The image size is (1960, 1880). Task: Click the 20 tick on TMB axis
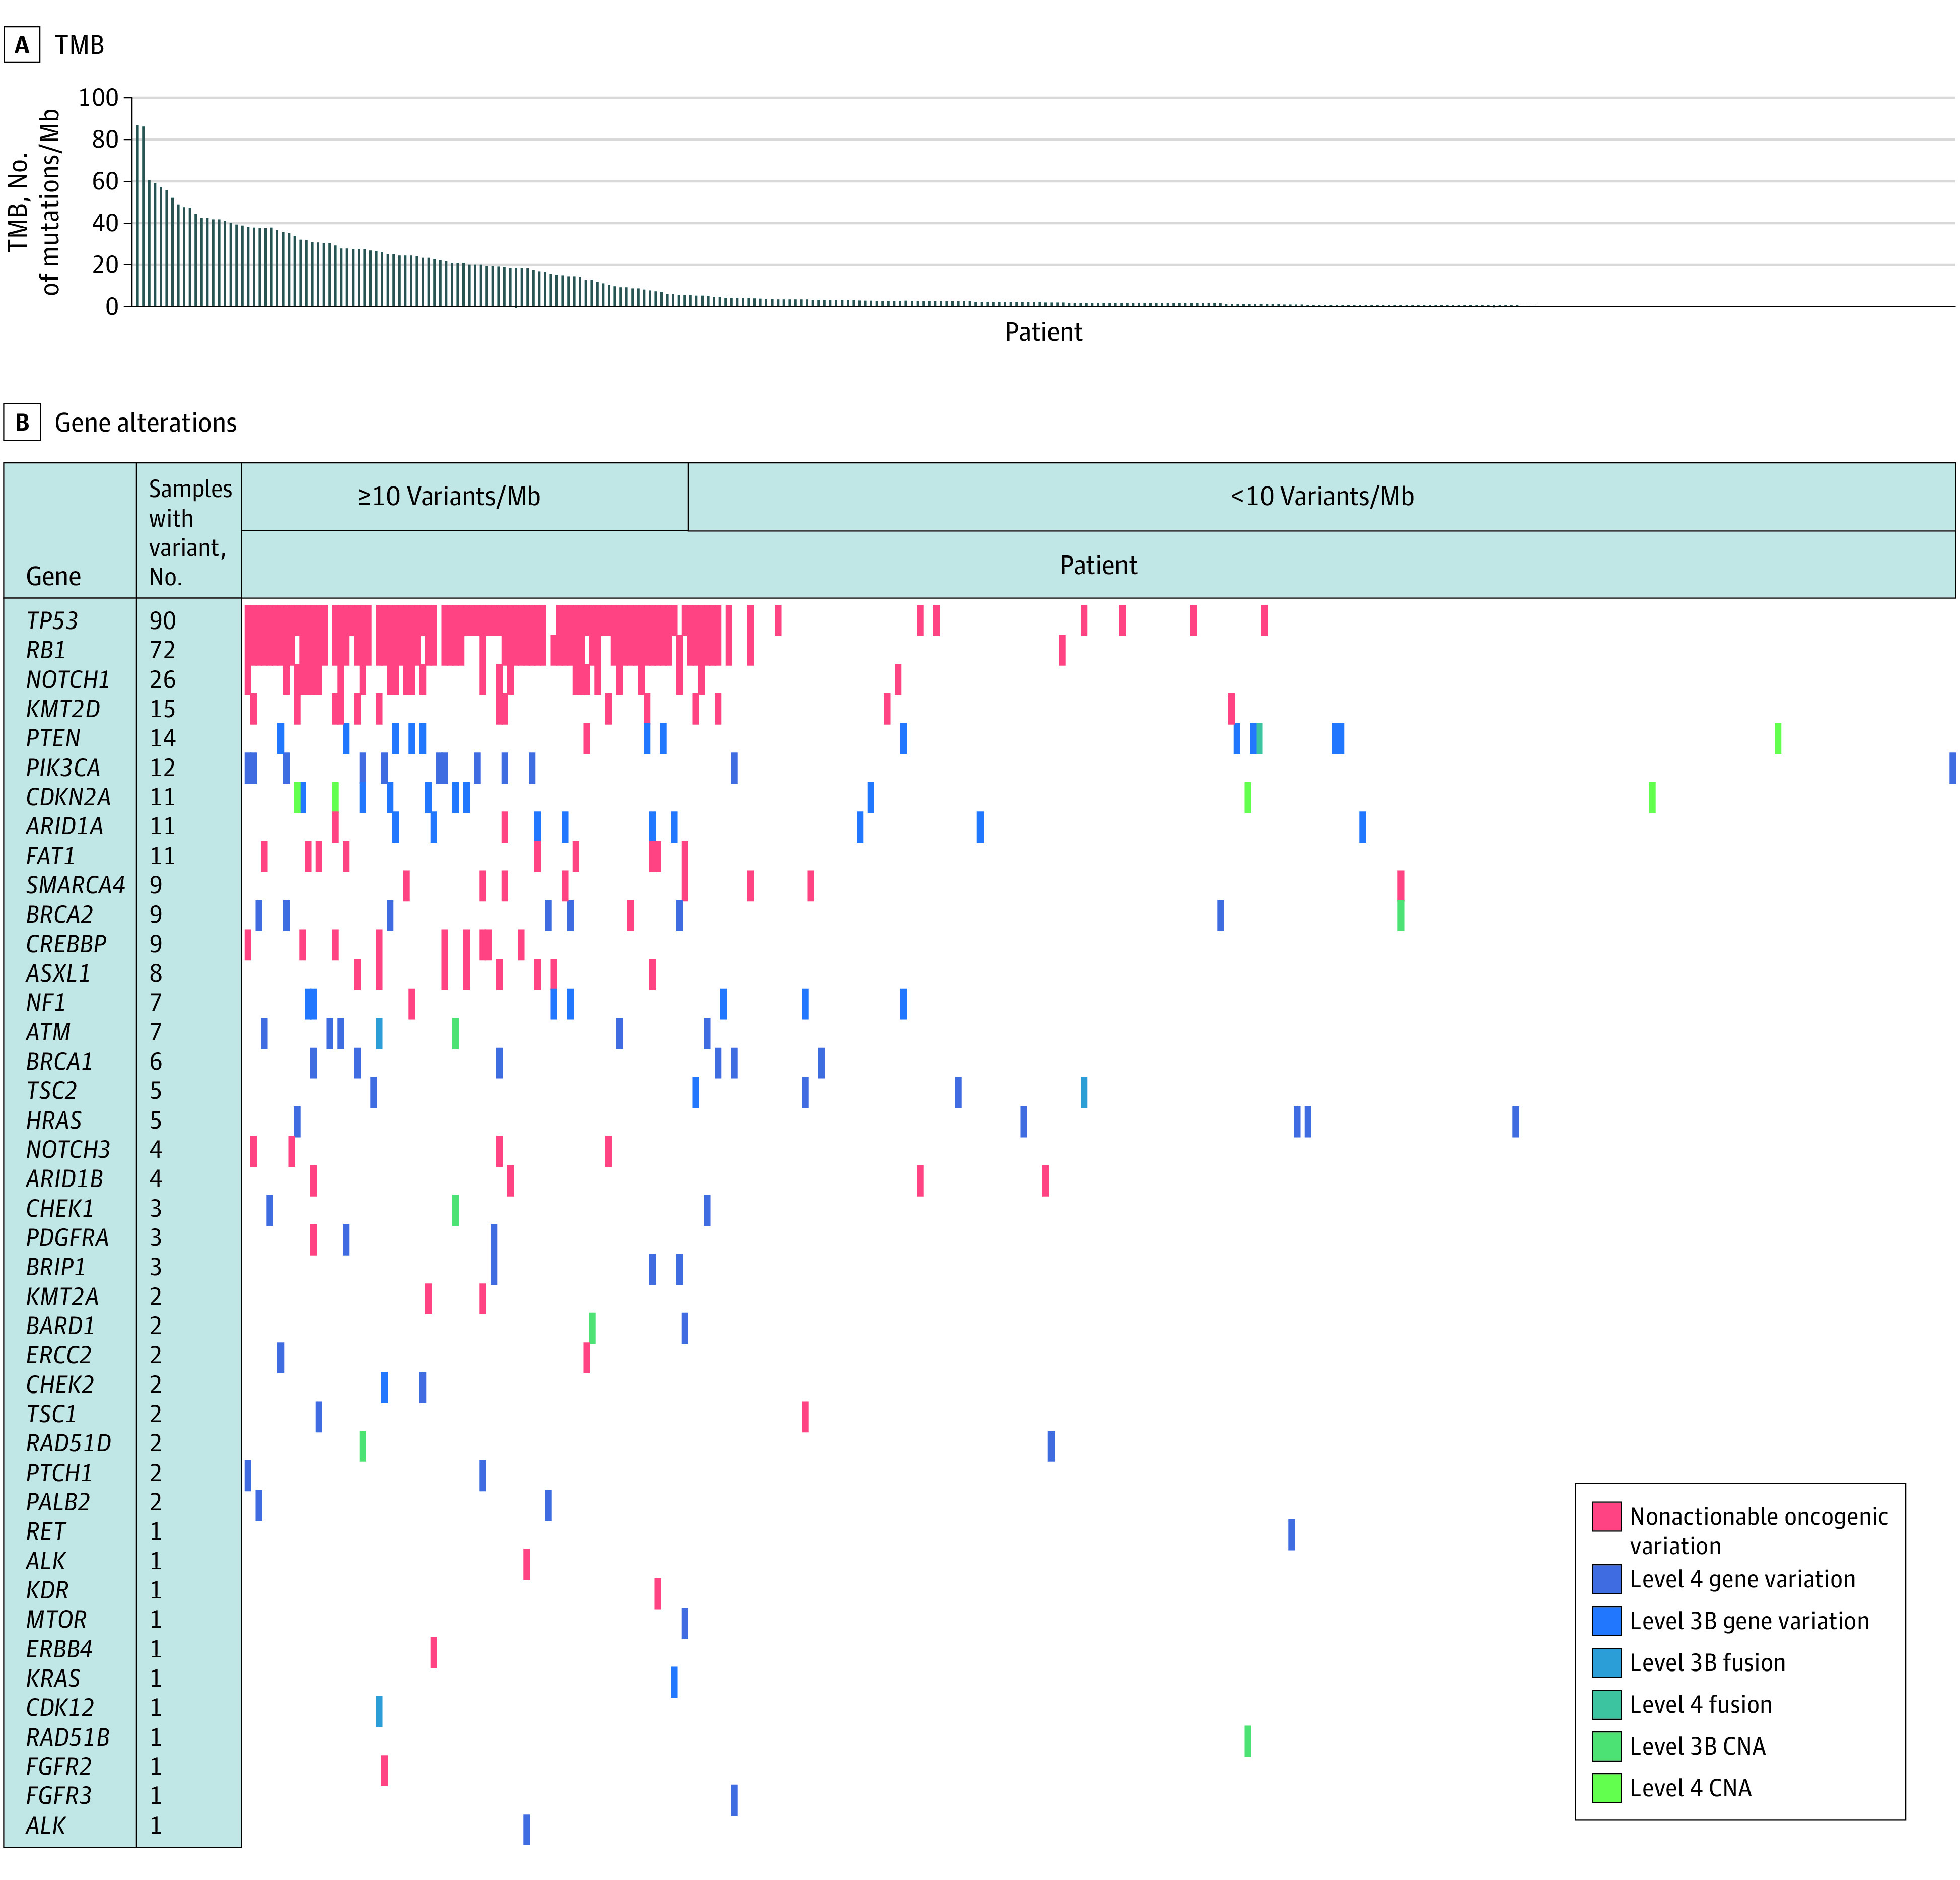[105, 265]
